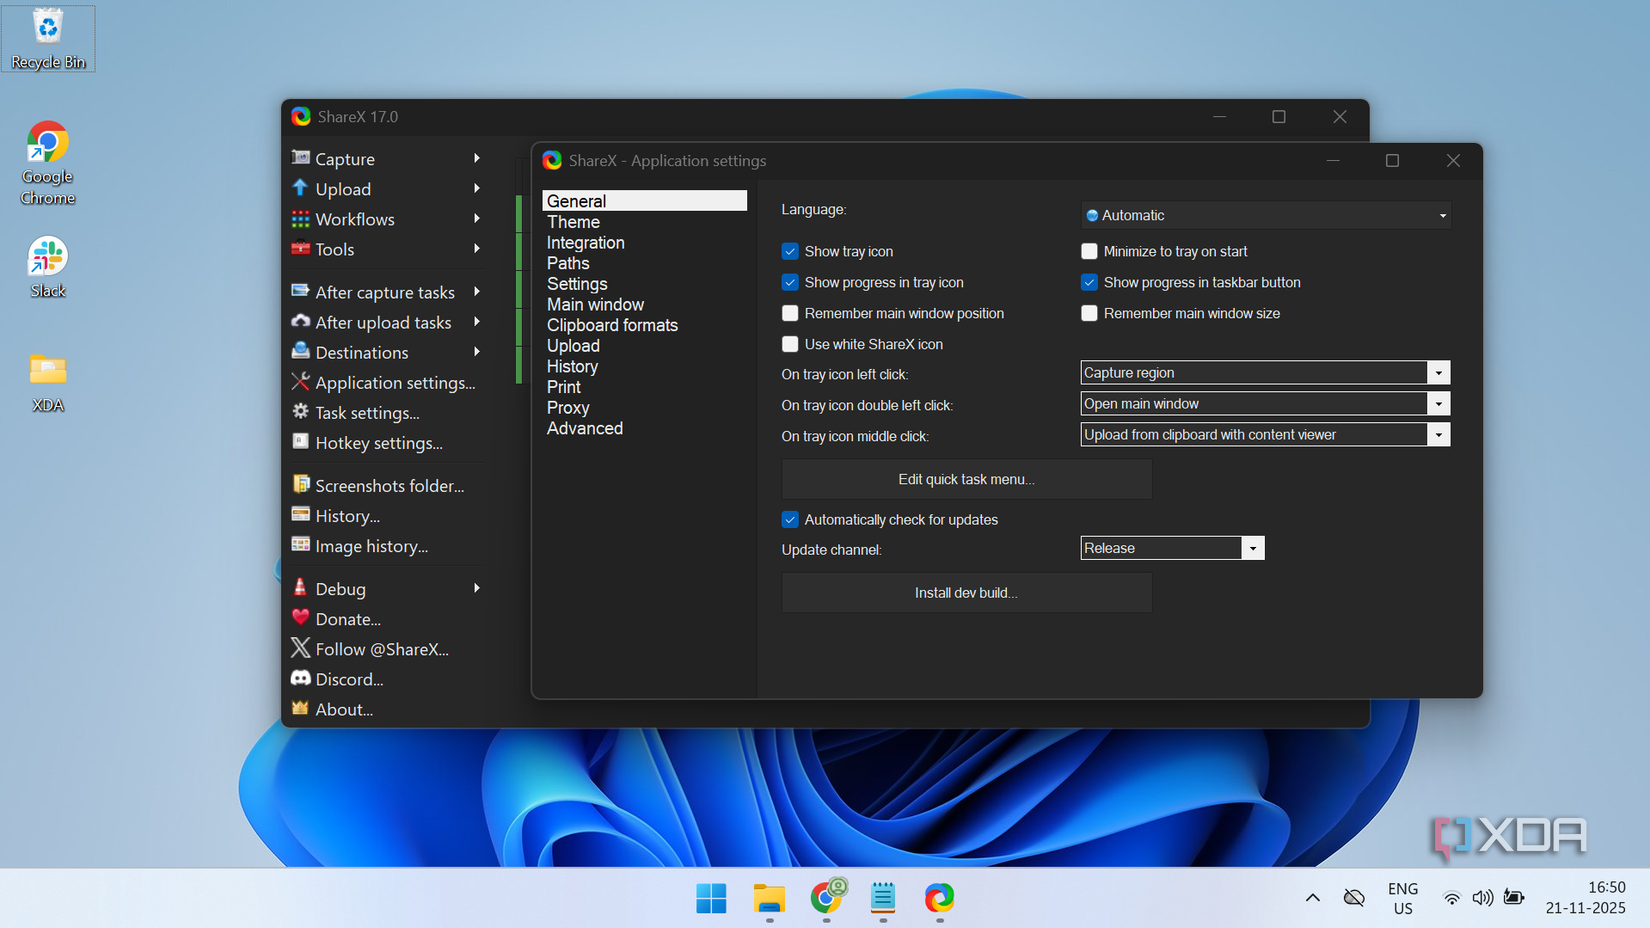Click the Debug cone icon

(x=300, y=587)
